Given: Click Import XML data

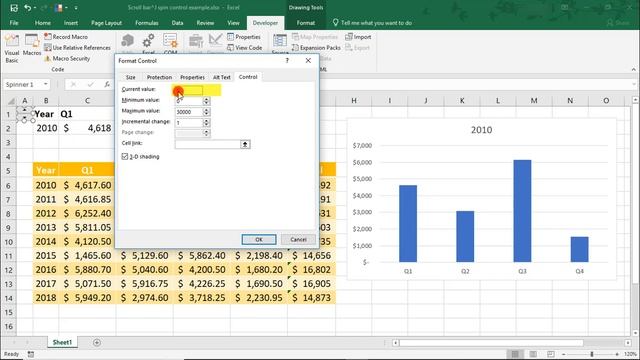Looking at the screenshot, I should [x=358, y=37].
